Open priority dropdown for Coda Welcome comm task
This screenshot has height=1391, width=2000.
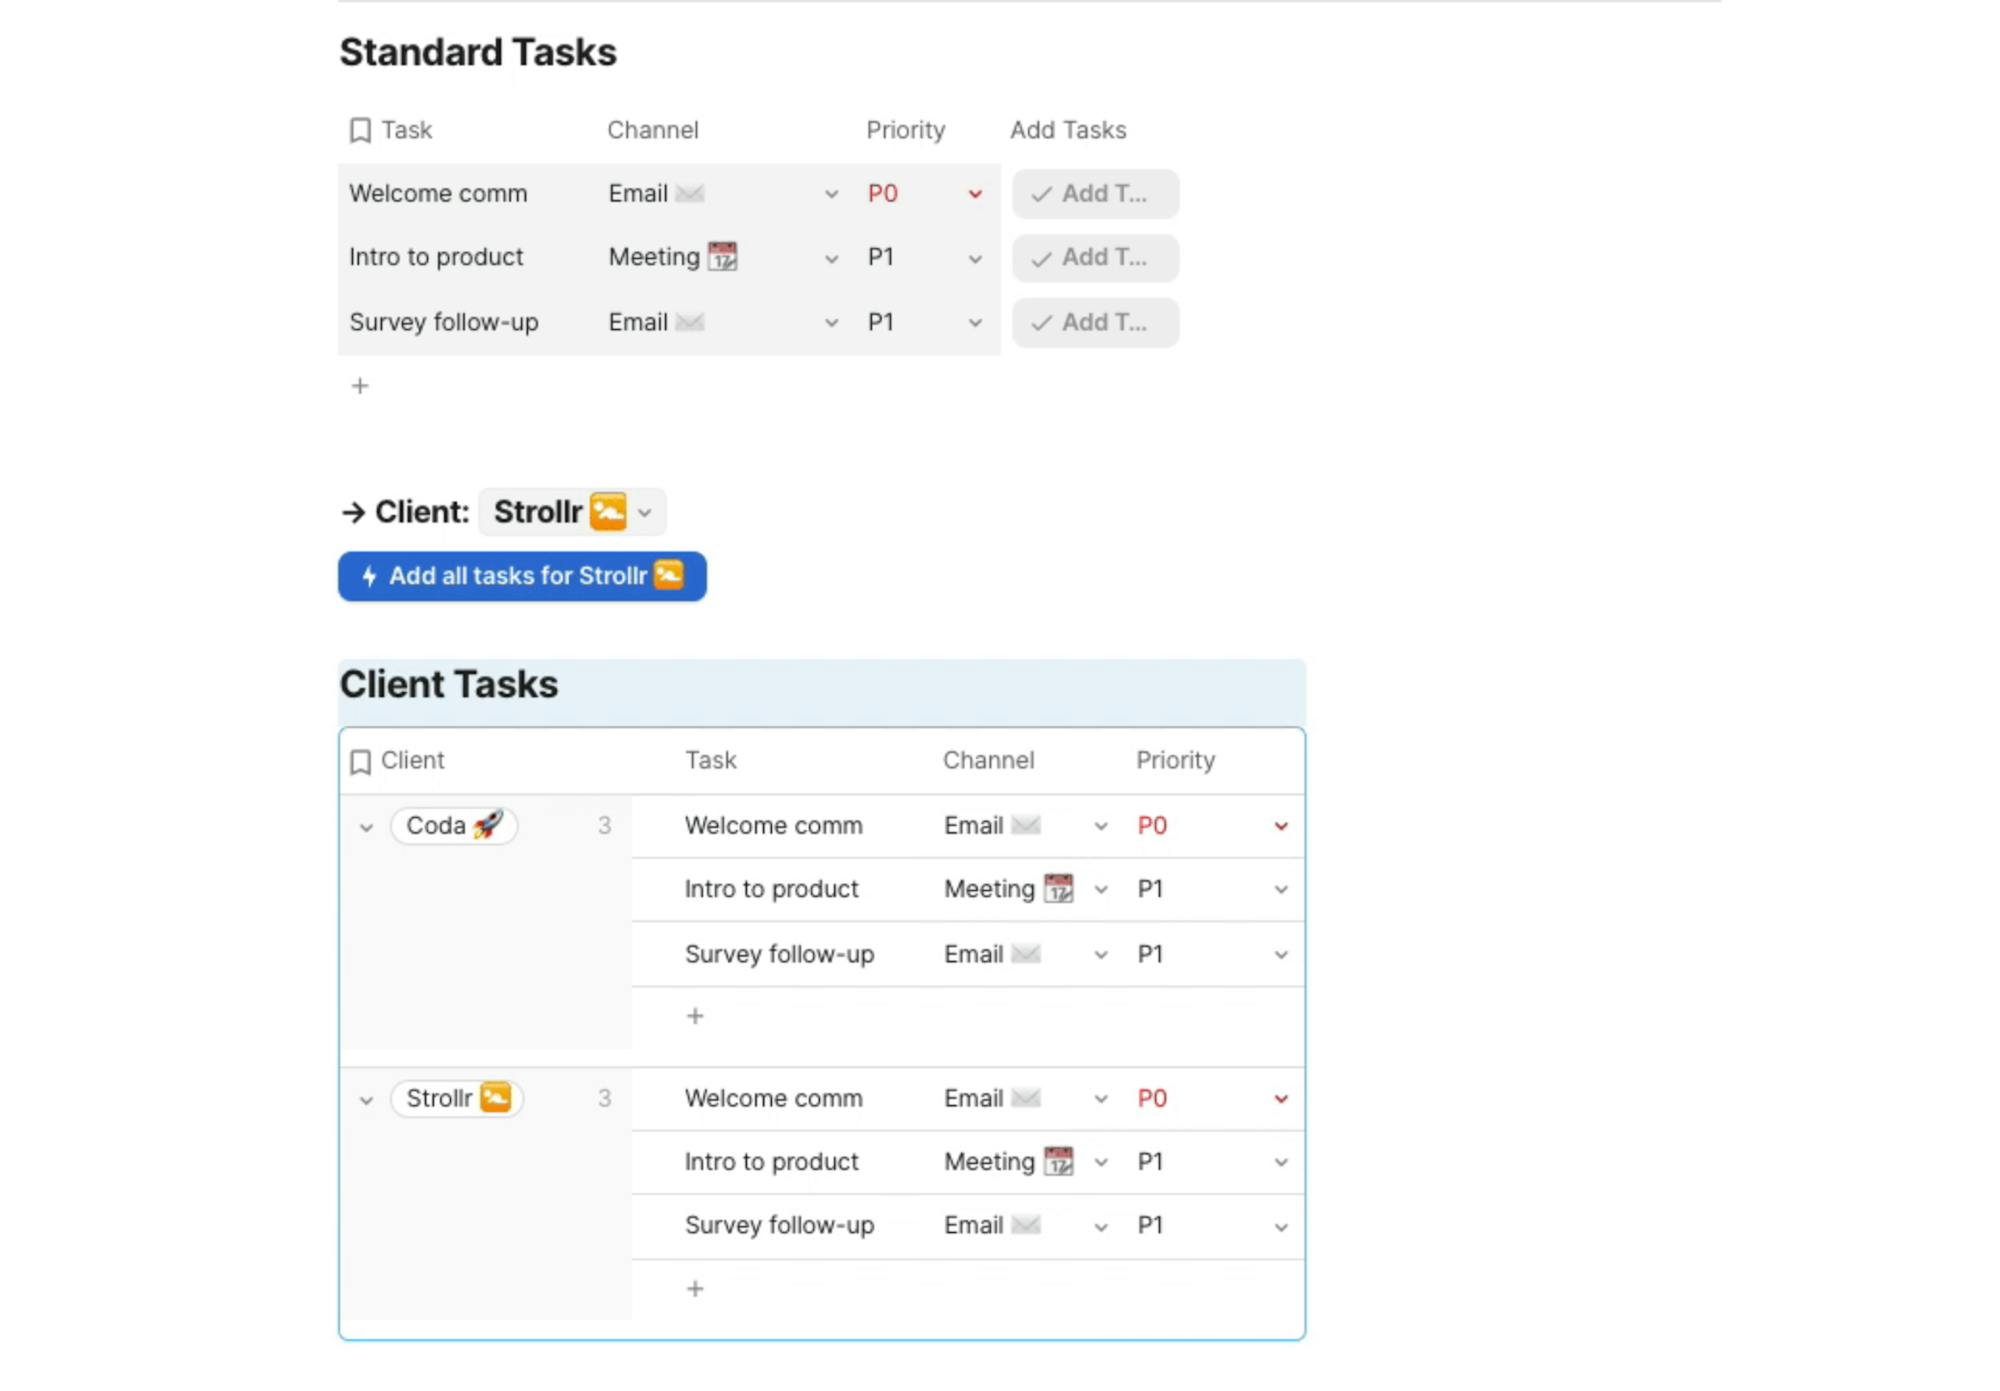coord(1280,826)
